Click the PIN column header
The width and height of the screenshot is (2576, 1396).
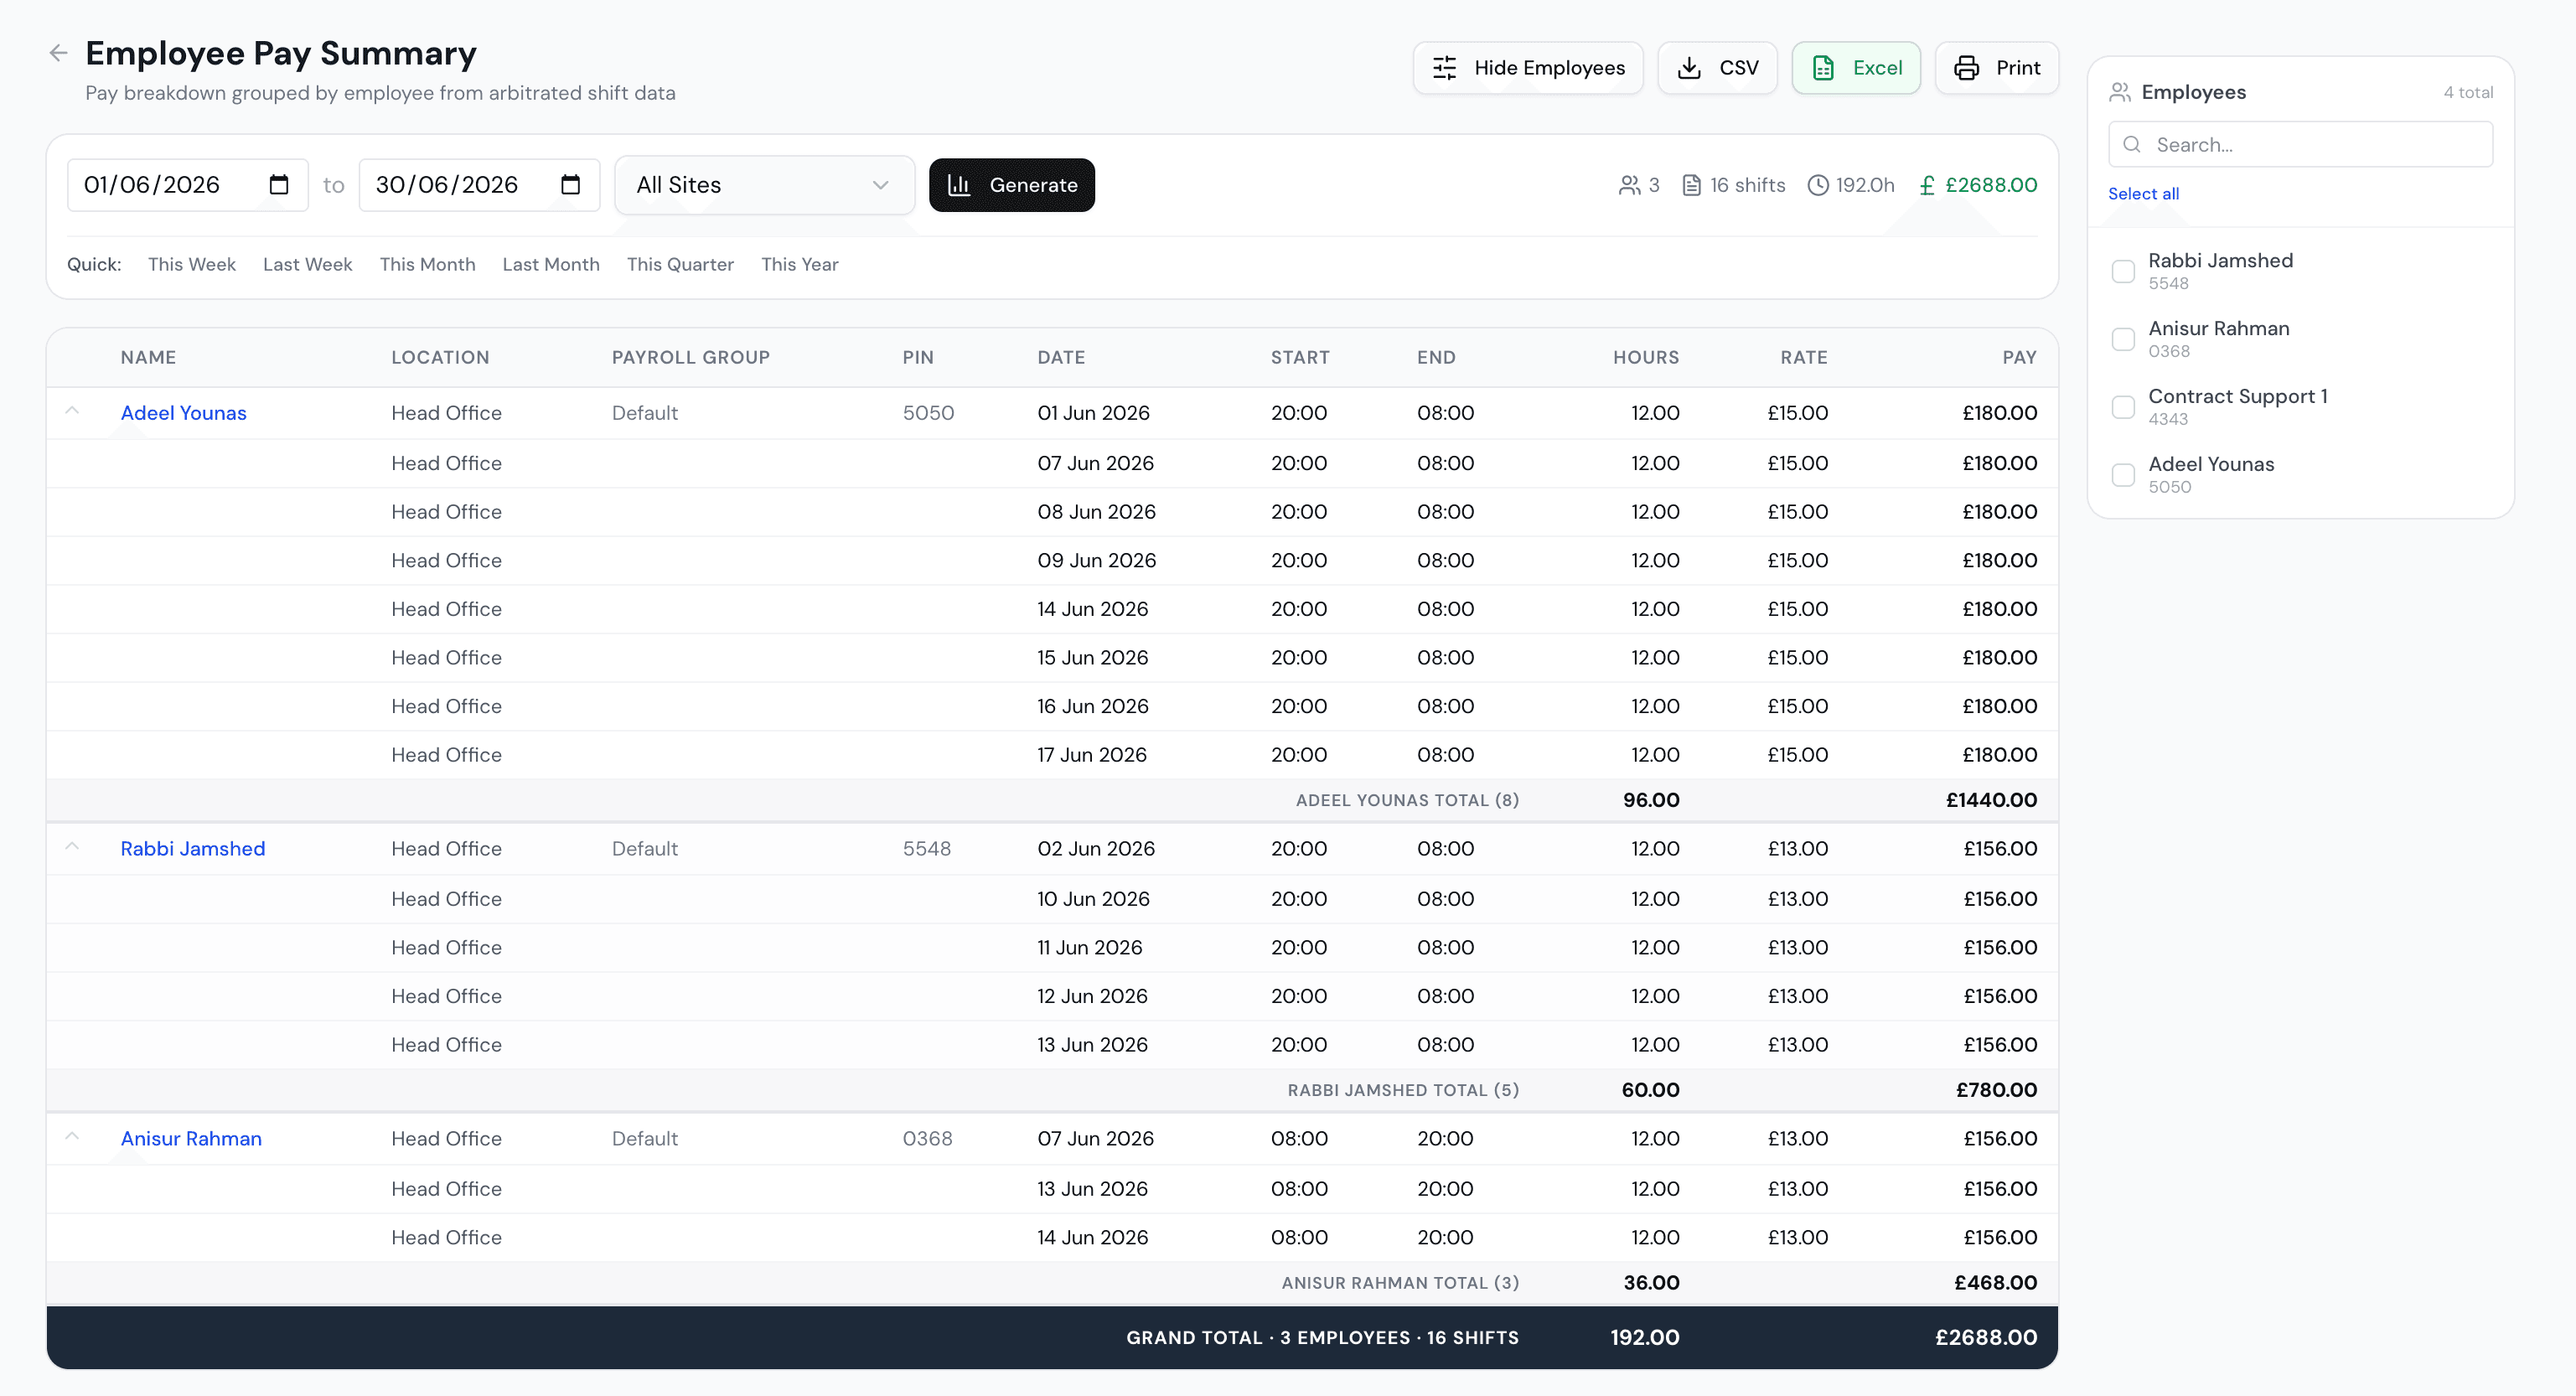[x=918, y=358]
